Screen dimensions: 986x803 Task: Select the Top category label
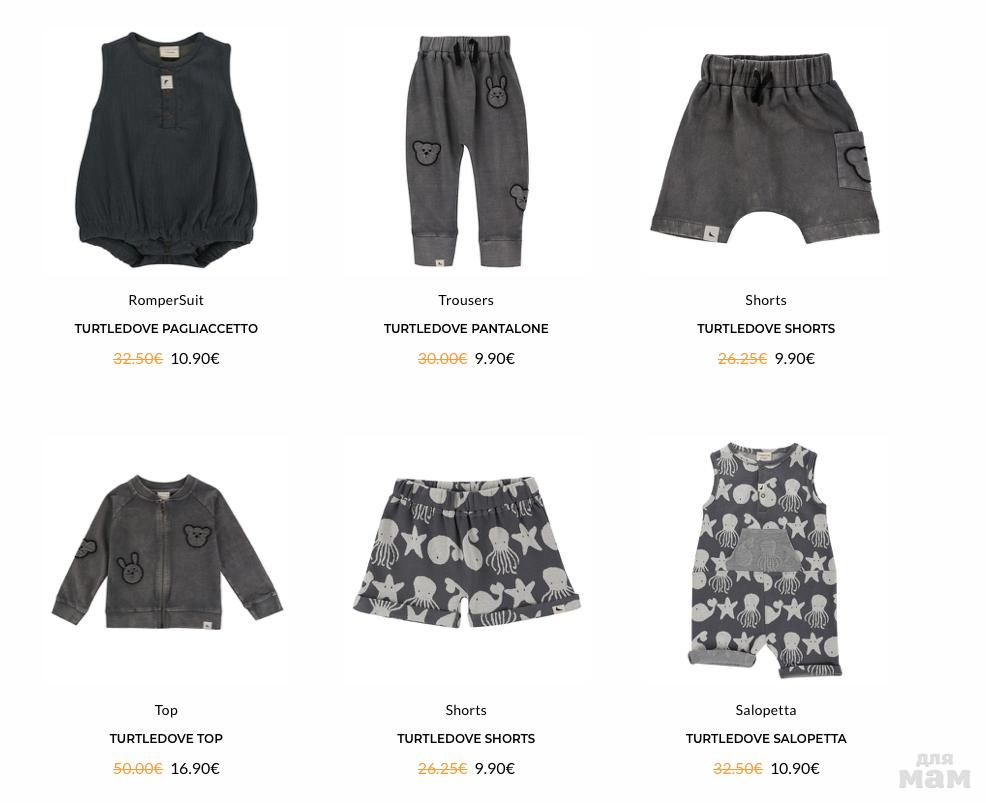[x=166, y=711]
